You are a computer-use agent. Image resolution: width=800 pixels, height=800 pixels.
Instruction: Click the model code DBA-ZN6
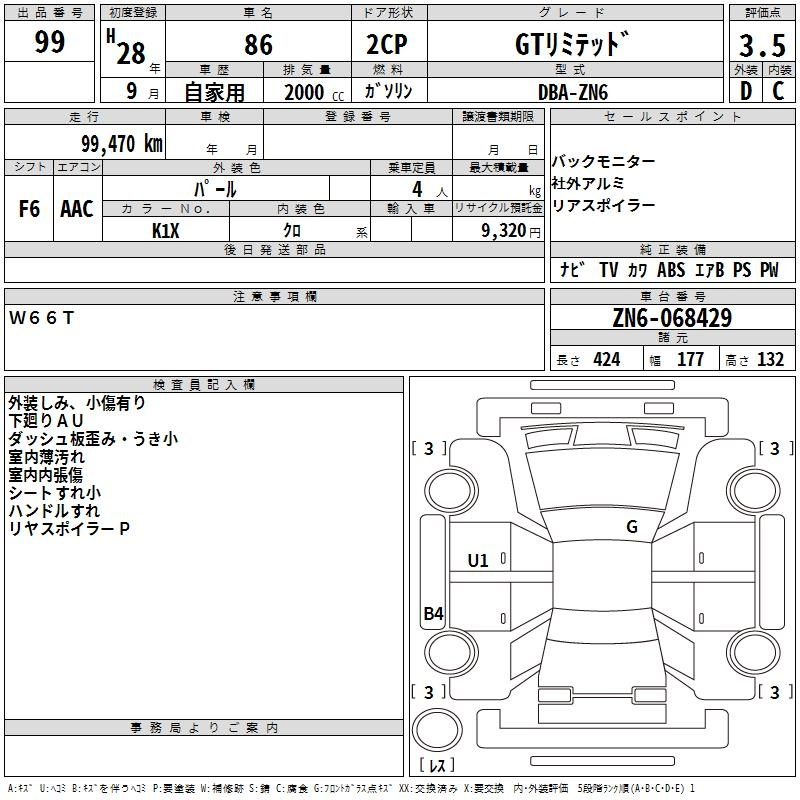pyautogui.click(x=572, y=91)
